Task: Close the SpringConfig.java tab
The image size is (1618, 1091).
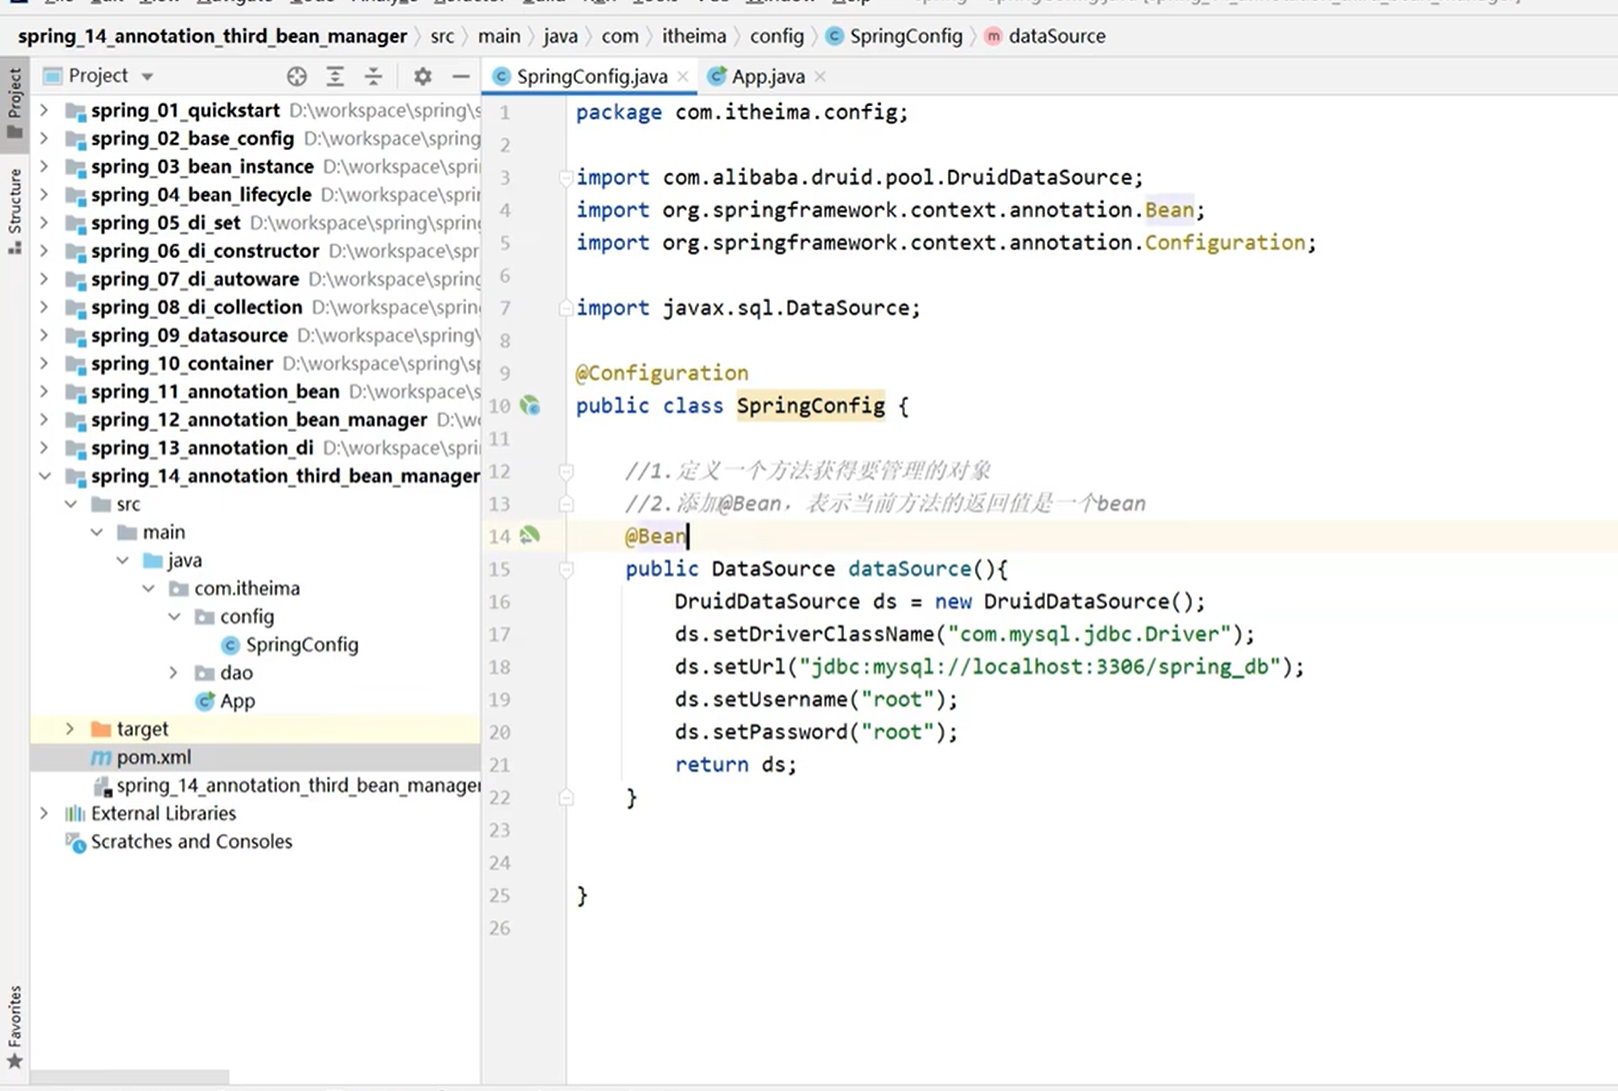Action: click(683, 76)
